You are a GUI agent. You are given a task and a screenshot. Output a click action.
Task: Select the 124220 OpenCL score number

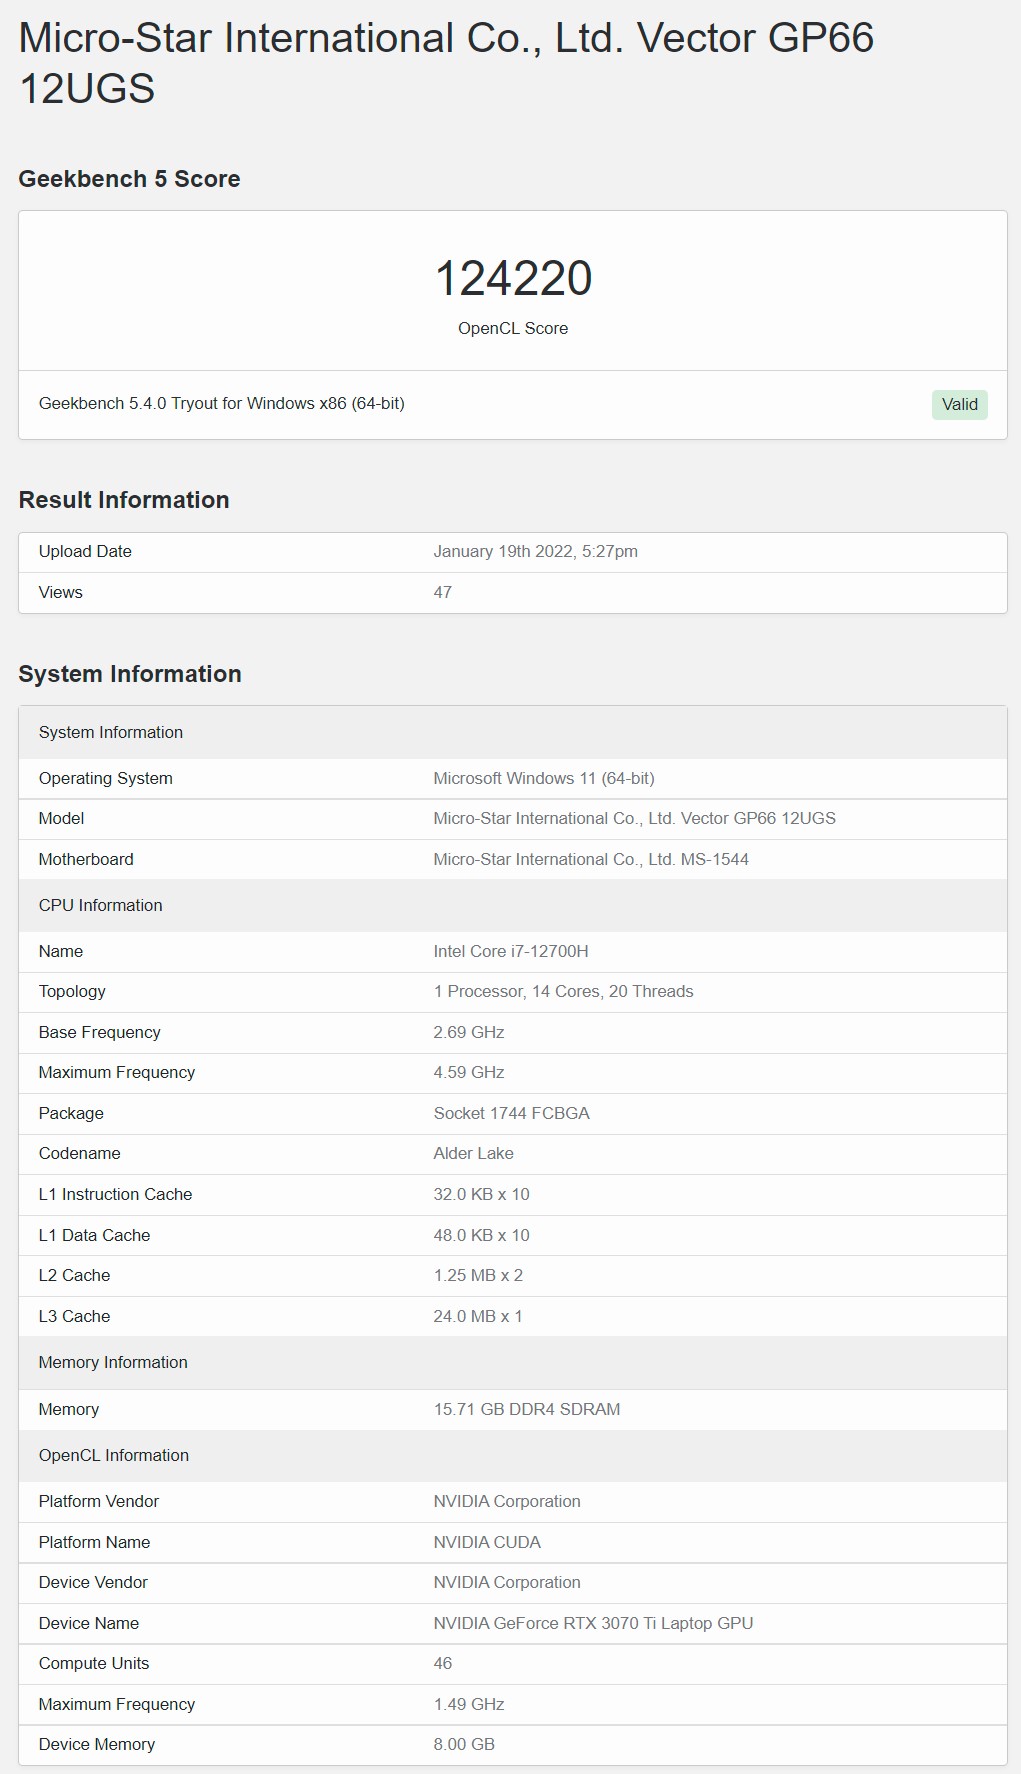pos(513,278)
